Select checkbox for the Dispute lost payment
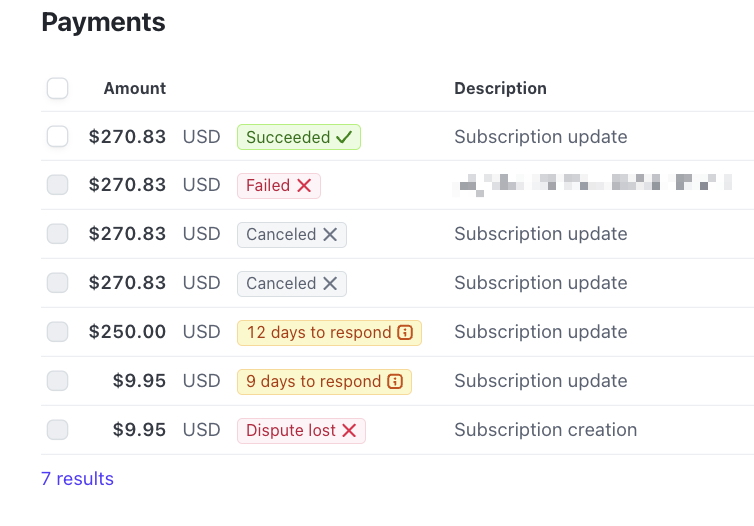 [x=57, y=430]
